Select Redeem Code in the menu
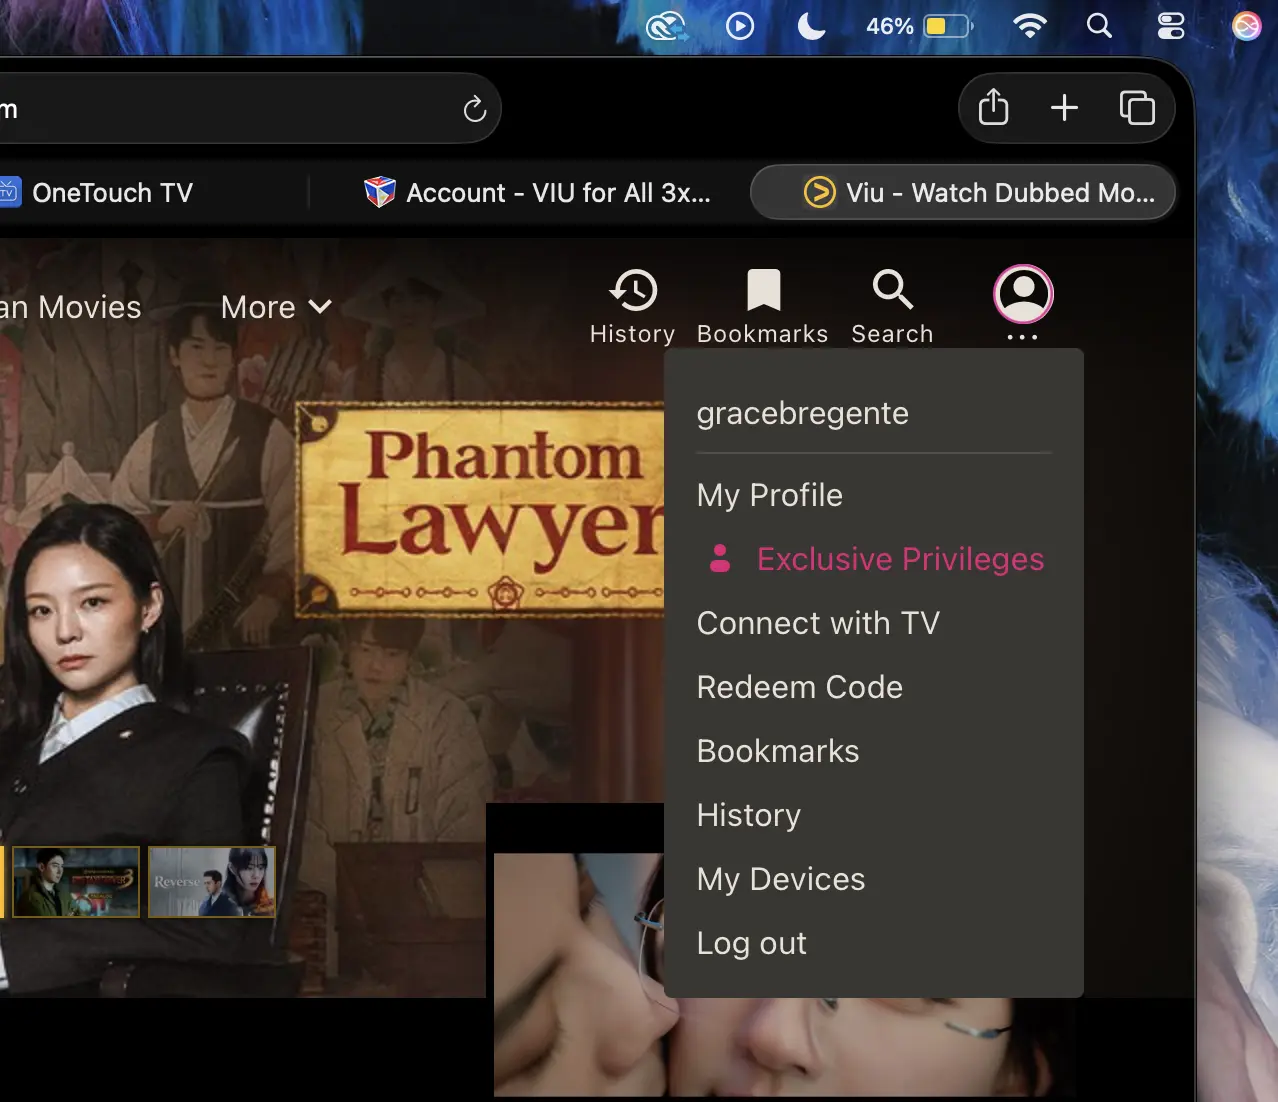Screen dimensions: 1278x1102 coord(800,687)
